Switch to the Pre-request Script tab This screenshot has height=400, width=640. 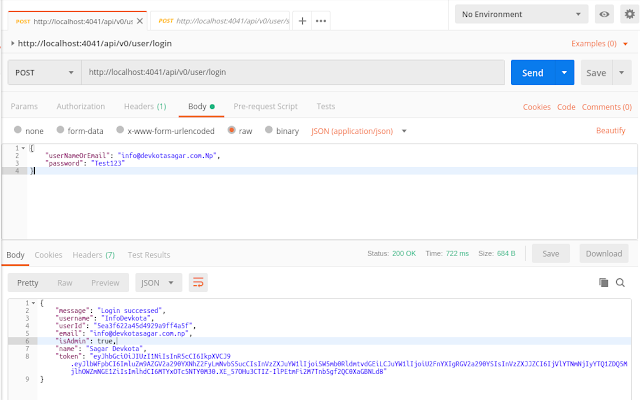[265, 106]
